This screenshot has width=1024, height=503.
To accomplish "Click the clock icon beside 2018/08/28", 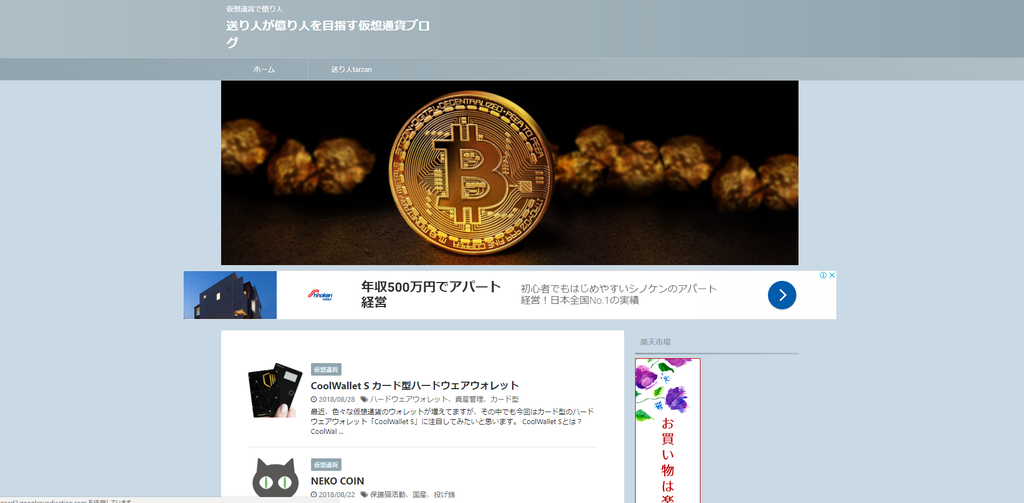I will click(x=313, y=399).
